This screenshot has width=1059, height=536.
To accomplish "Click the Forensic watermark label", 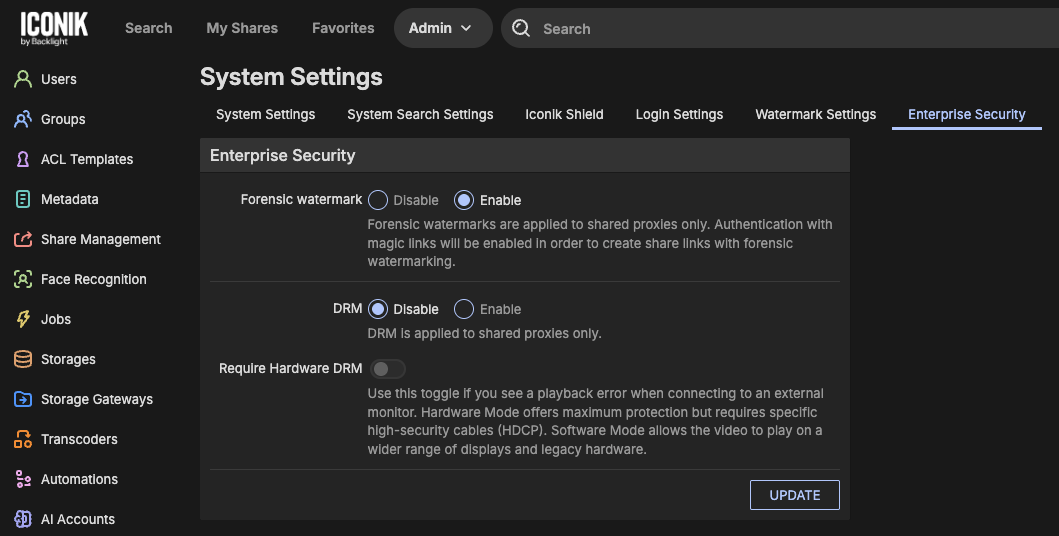I will click(x=301, y=200).
